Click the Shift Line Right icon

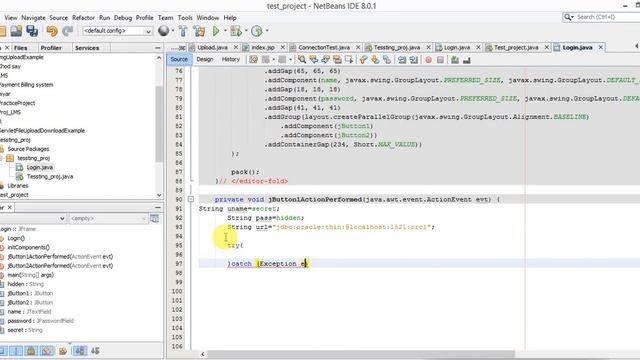point(414,60)
